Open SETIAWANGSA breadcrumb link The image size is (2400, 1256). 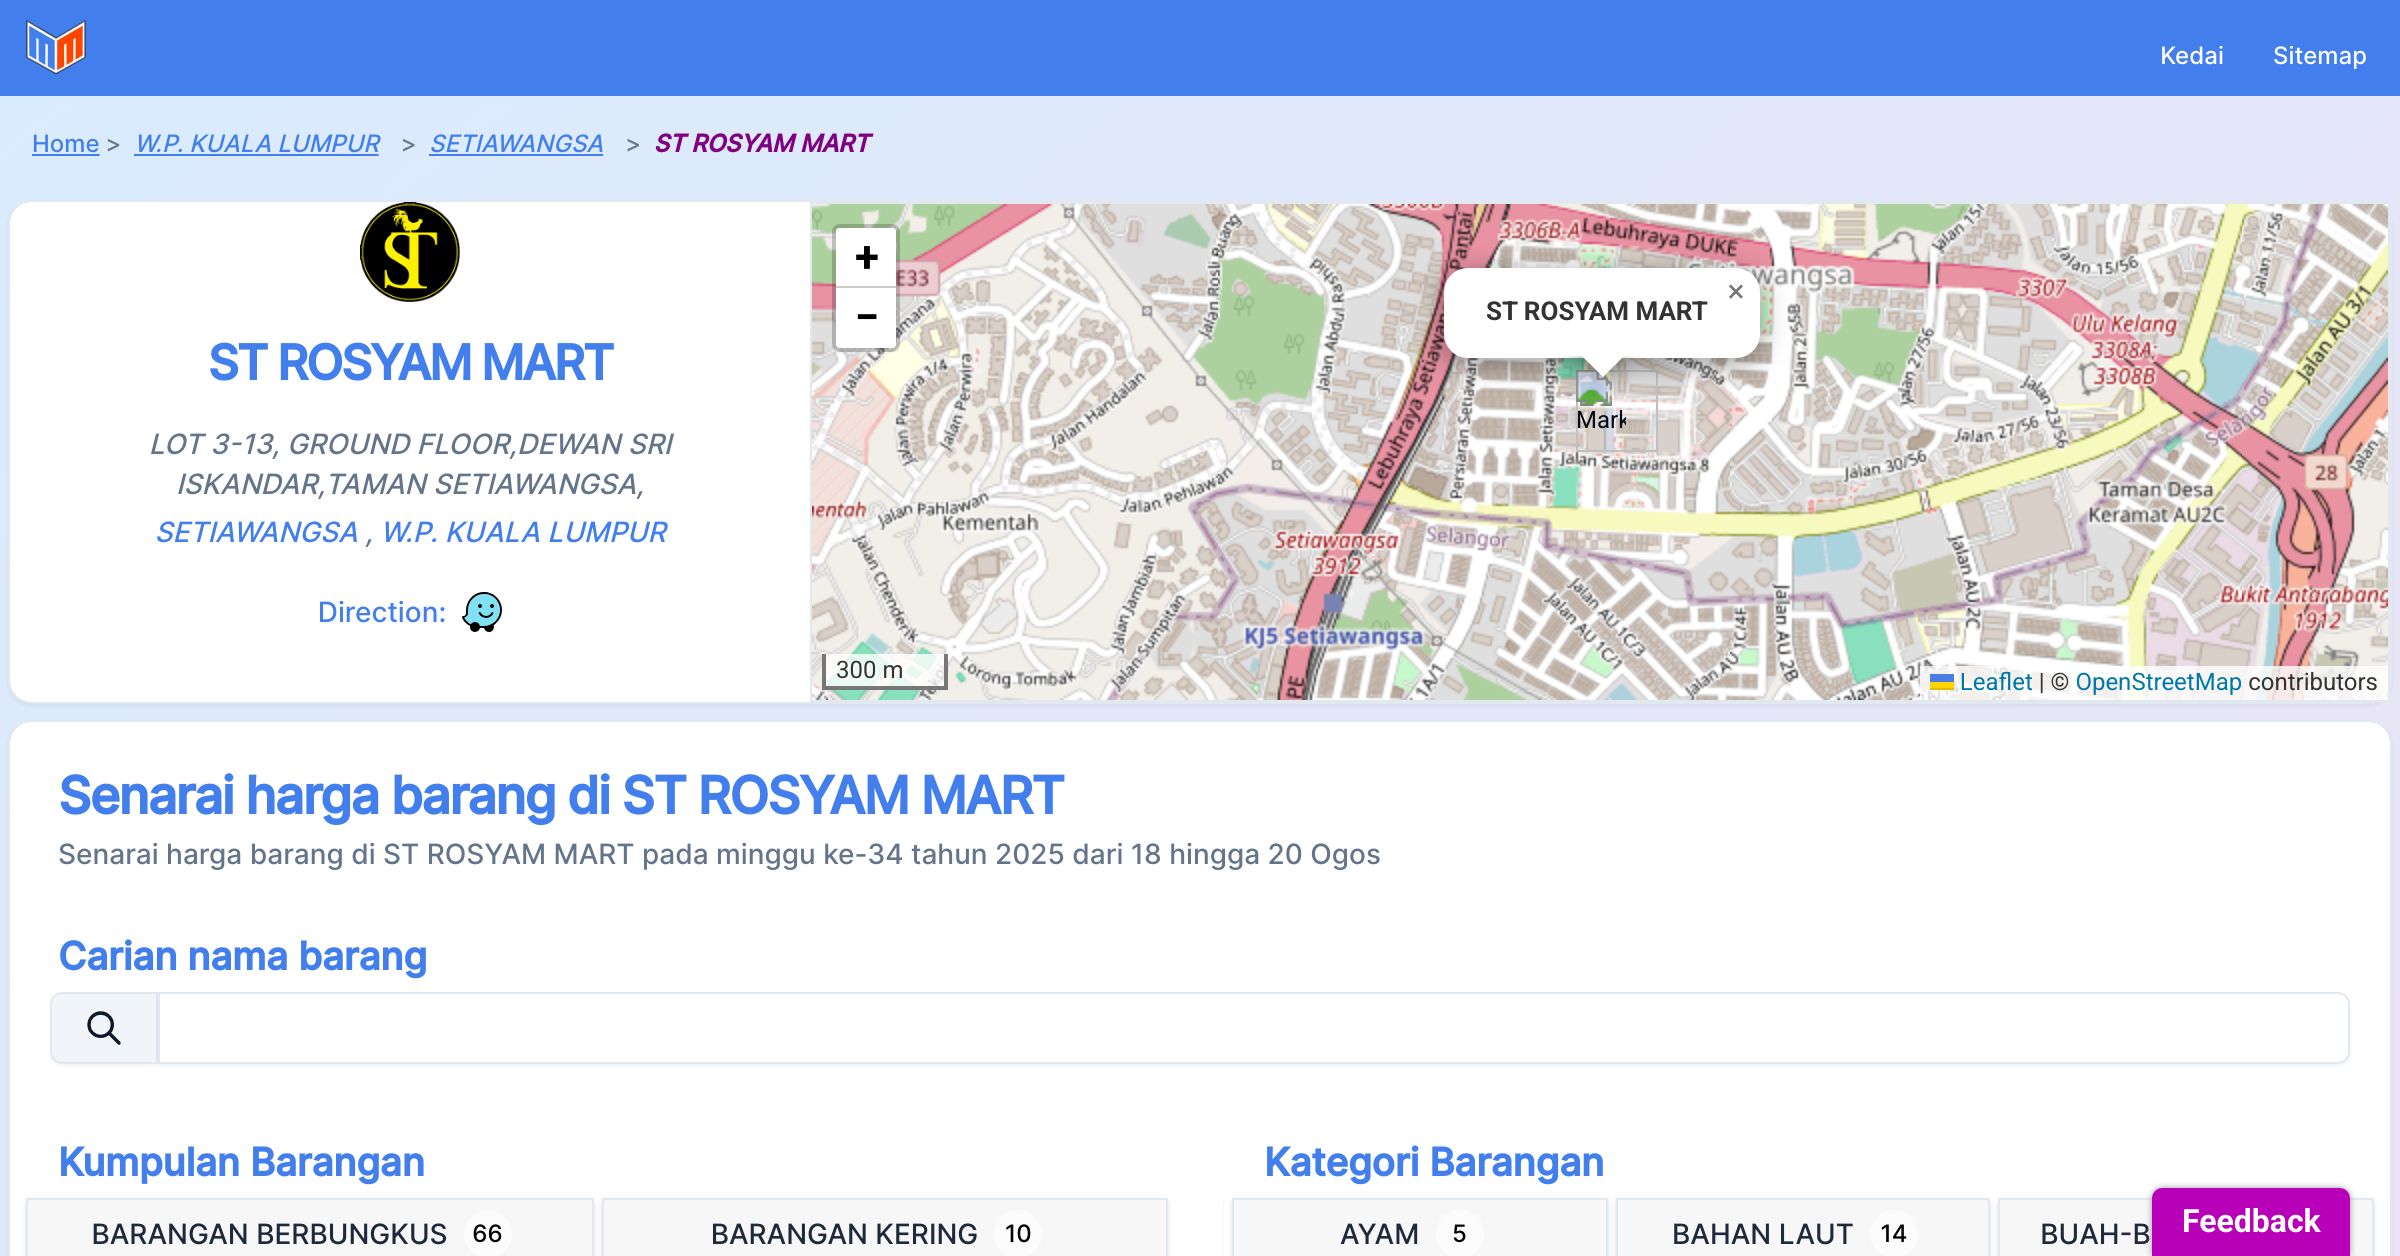coord(516,144)
